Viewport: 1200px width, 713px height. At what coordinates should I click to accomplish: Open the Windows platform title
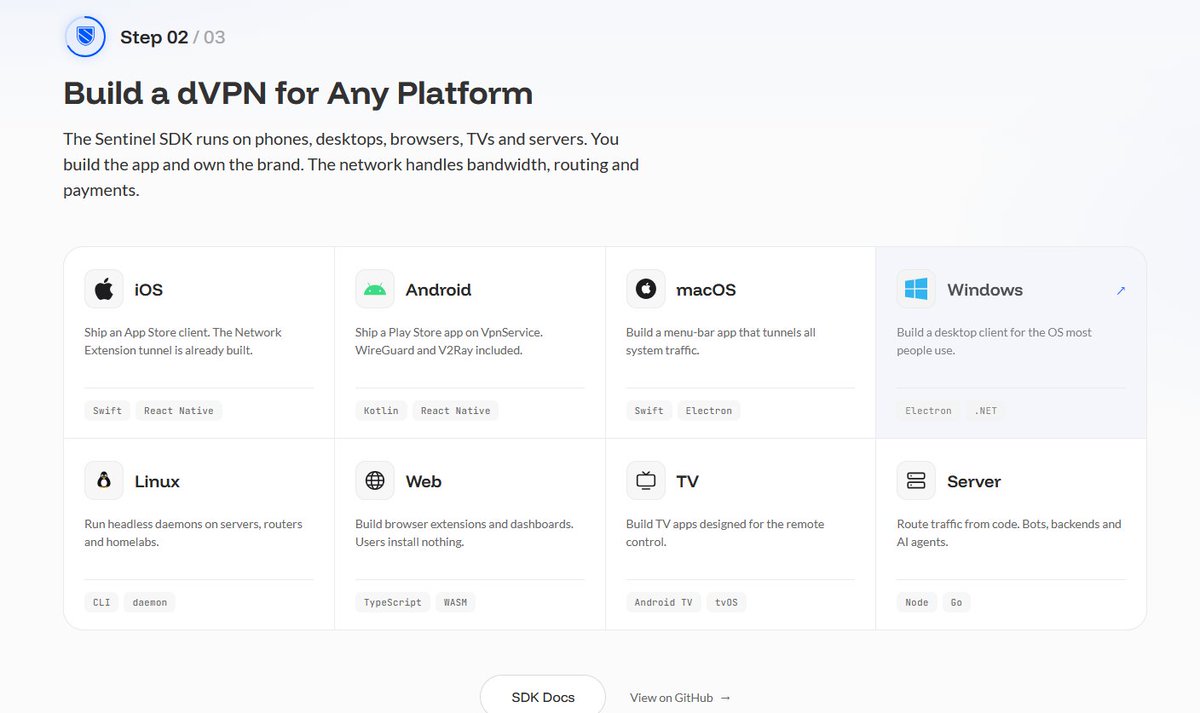(985, 290)
